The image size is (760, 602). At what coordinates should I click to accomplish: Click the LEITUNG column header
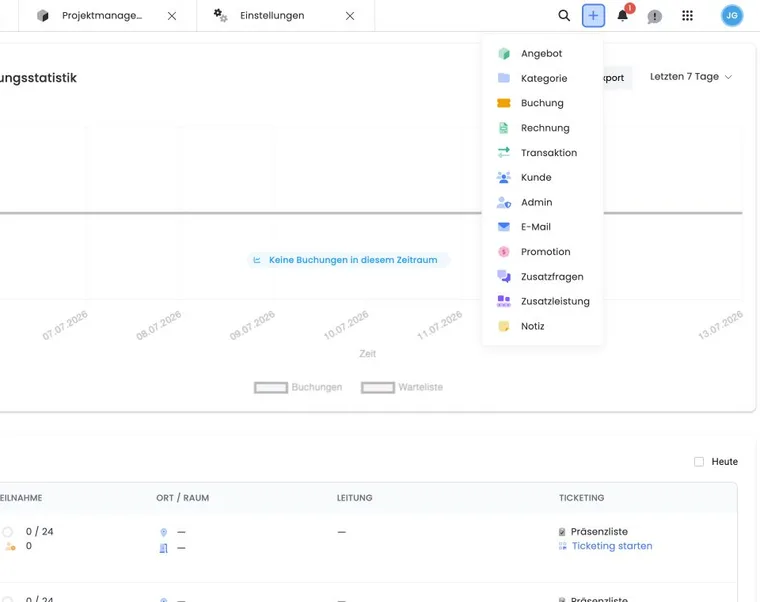point(354,498)
